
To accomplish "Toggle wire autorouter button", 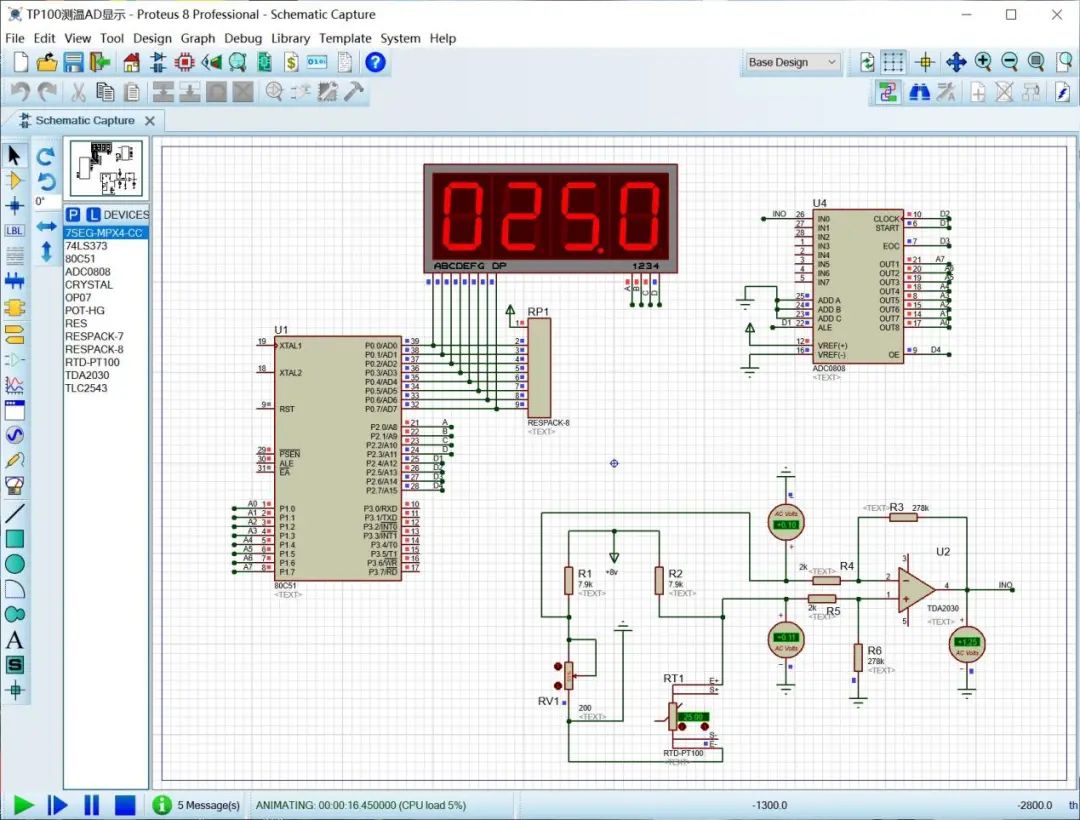I will point(887,92).
